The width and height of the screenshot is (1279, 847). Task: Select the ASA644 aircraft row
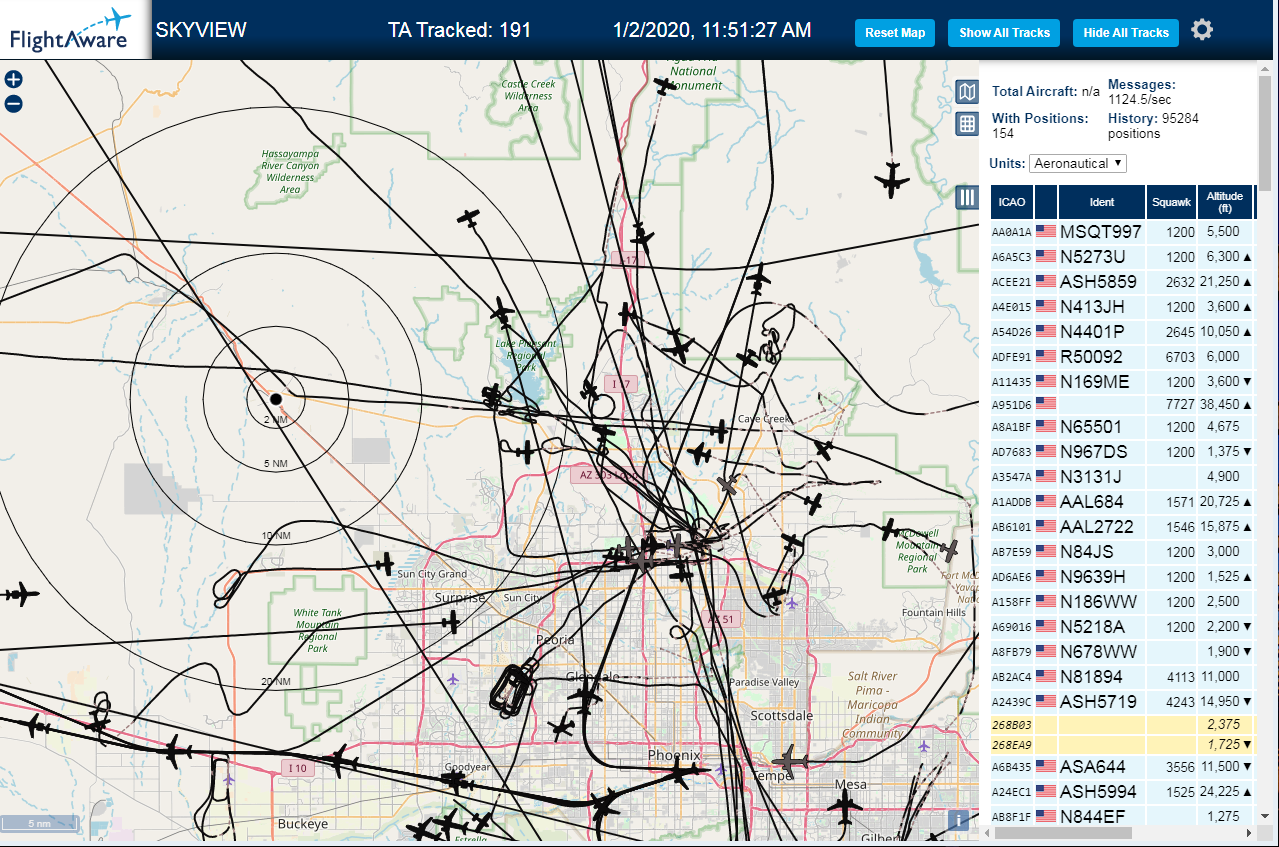pos(1122,767)
